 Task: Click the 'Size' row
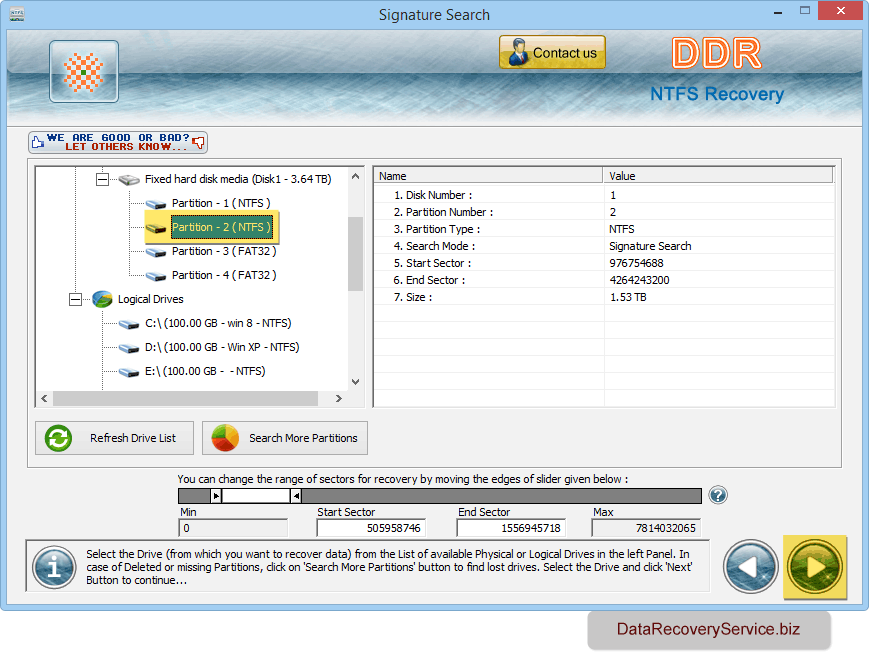coord(604,297)
